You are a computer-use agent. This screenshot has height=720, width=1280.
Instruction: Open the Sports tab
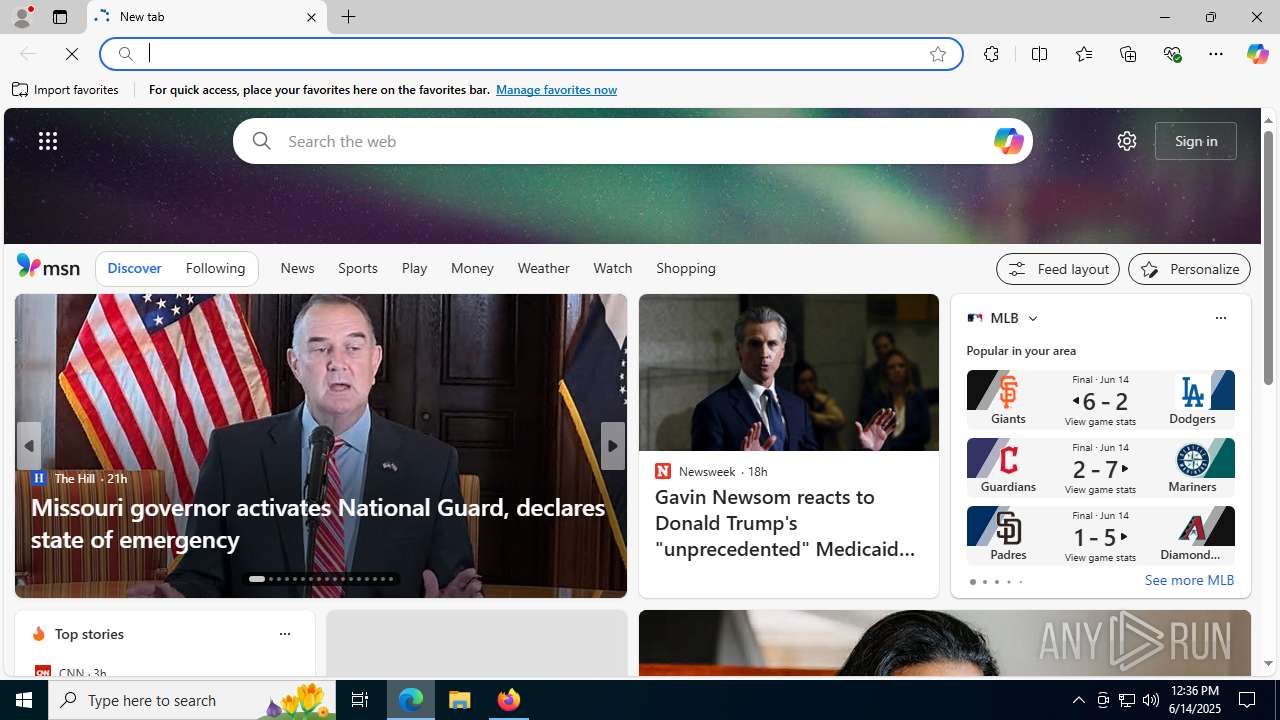[357, 268]
